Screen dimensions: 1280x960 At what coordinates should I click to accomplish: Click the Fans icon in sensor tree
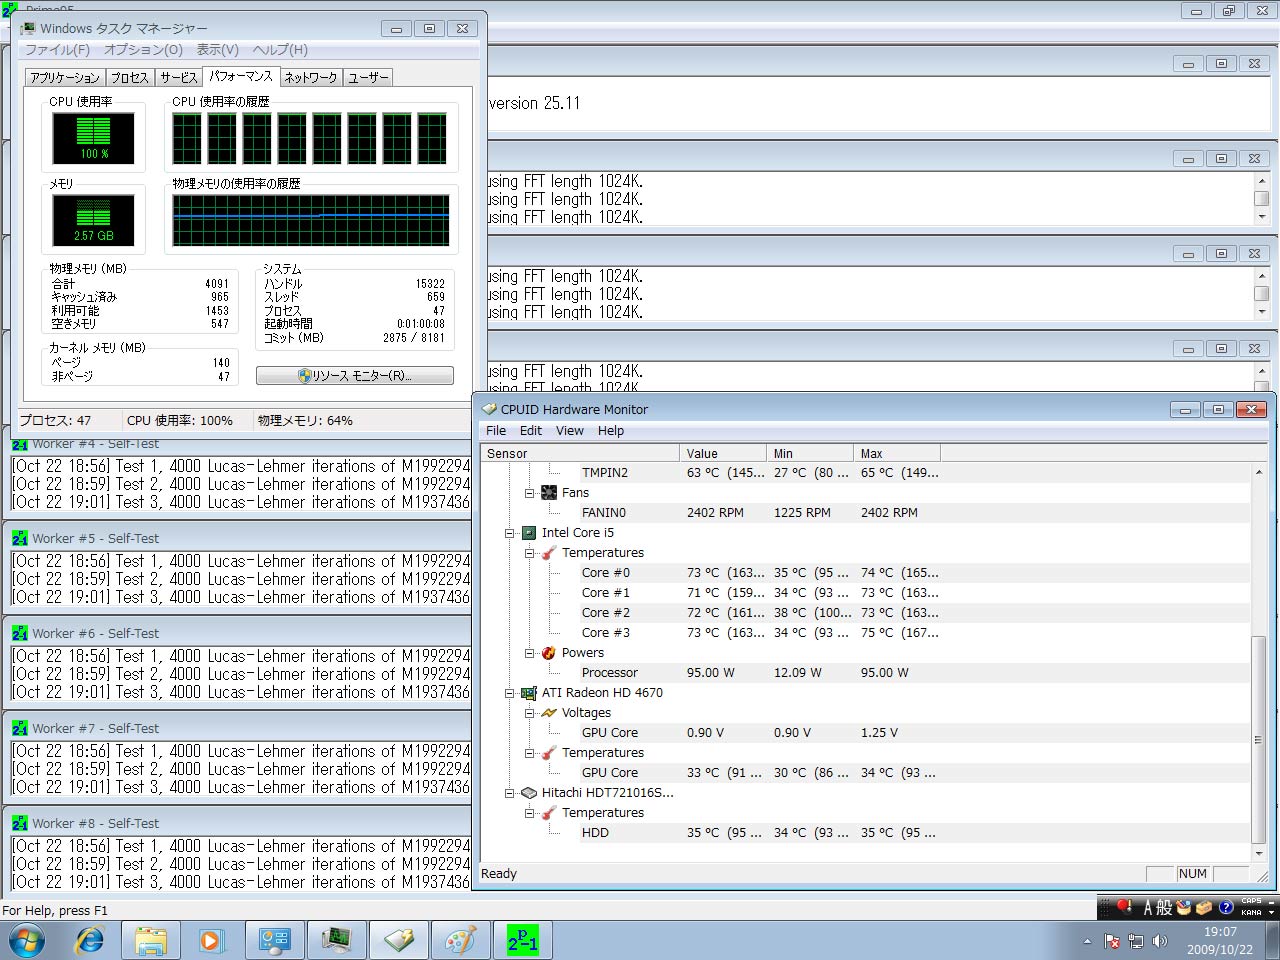[549, 493]
